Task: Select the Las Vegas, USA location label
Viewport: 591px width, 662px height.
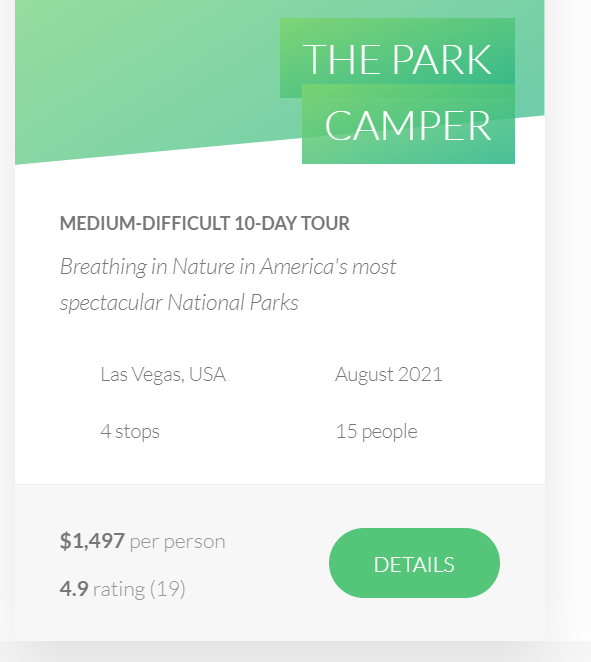Action: (x=163, y=374)
